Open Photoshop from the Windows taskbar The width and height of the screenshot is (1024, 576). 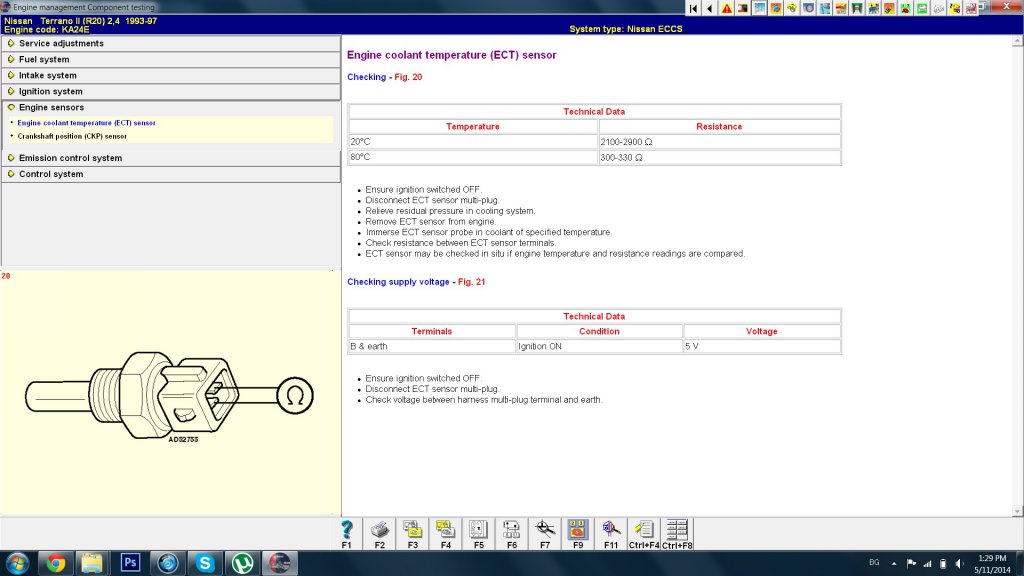pos(130,562)
